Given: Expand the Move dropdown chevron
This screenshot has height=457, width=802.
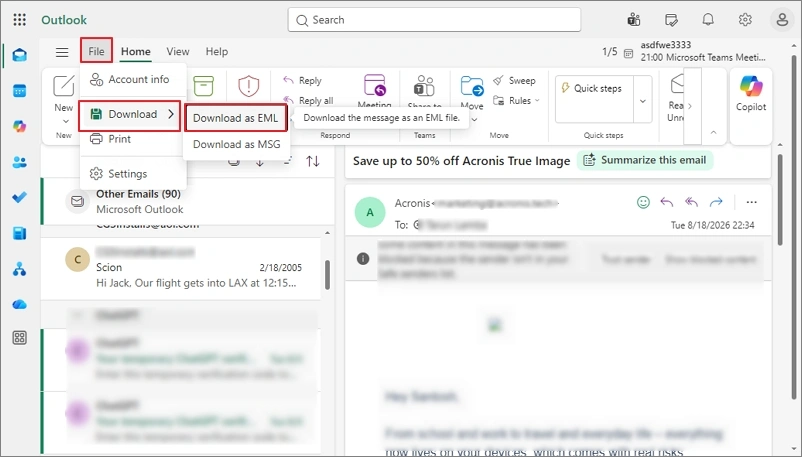Looking at the screenshot, I should (474, 119).
